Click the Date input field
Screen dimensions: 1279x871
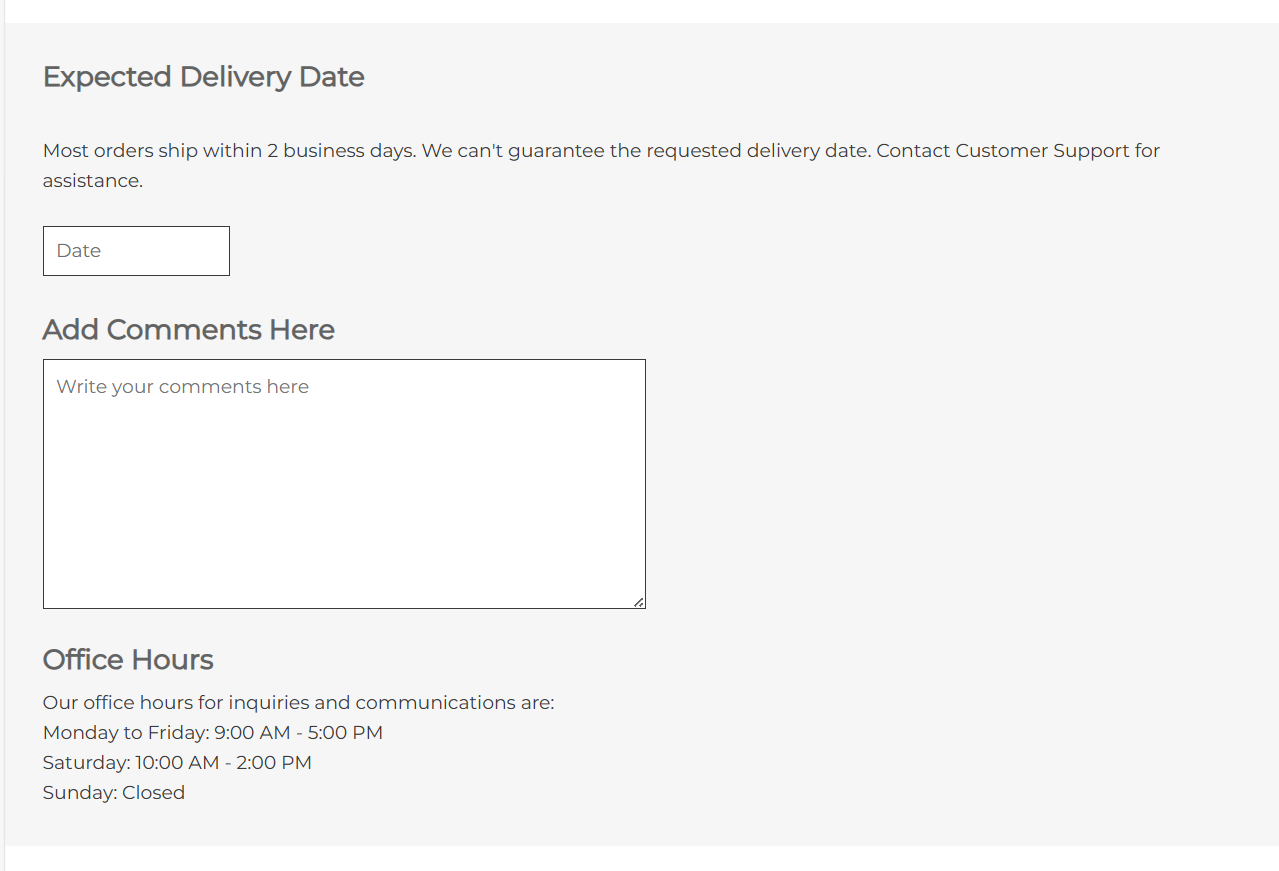tap(136, 251)
